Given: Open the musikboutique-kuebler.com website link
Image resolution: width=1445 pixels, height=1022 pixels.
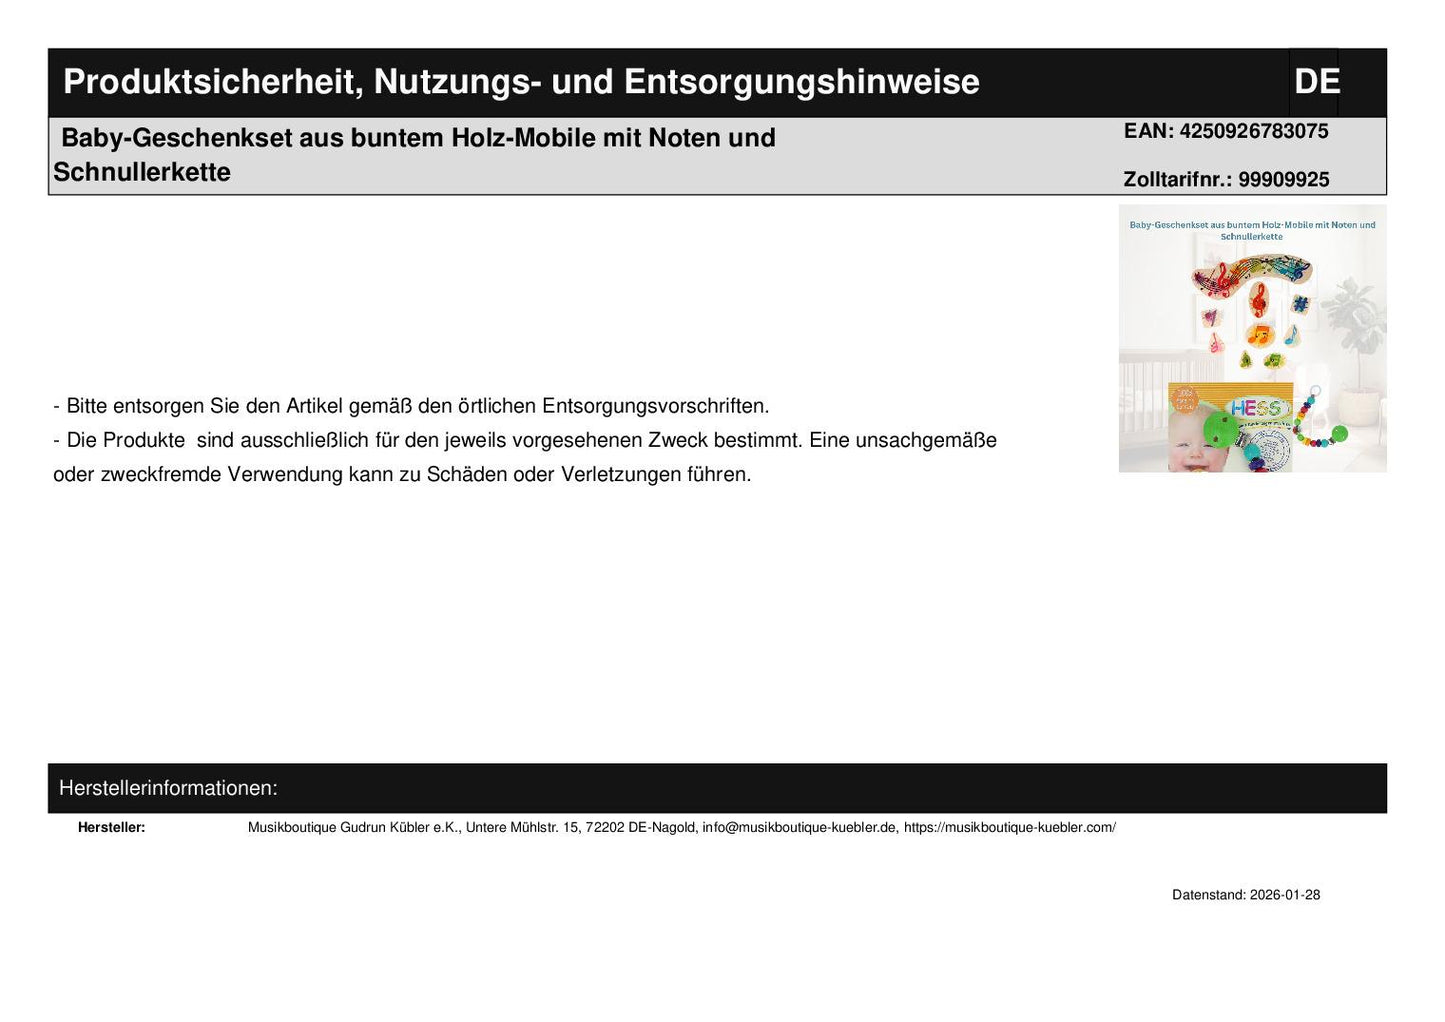Looking at the screenshot, I should pos(1009,828).
